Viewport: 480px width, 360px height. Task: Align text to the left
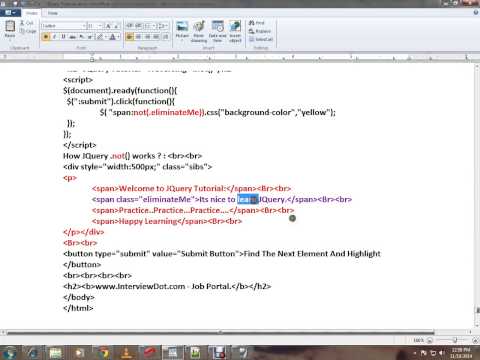point(130,37)
